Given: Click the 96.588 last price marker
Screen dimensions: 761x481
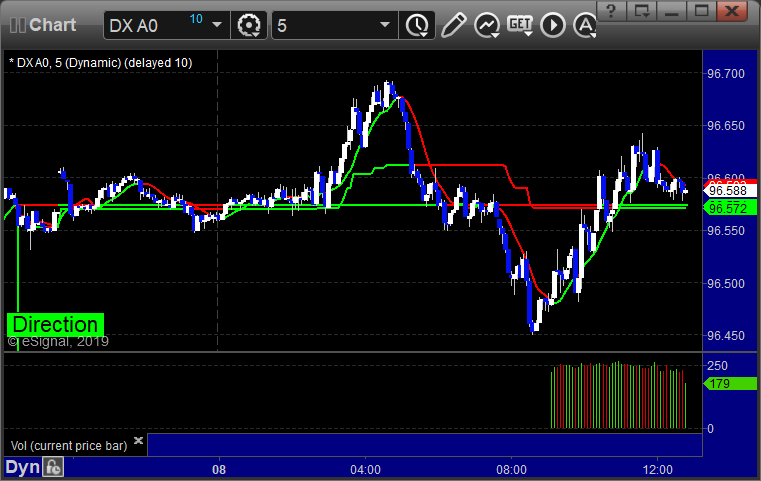Looking at the screenshot, I should (729, 191).
